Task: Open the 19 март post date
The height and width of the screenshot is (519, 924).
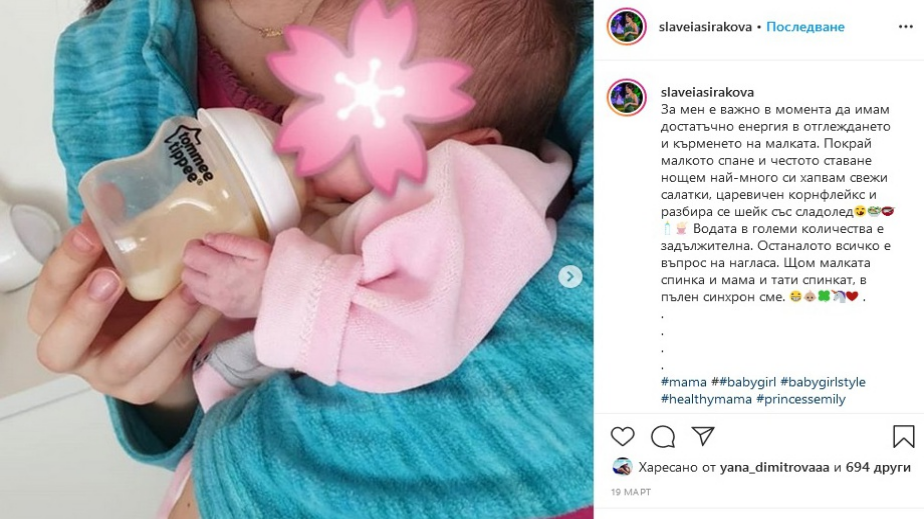Action: click(631, 492)
